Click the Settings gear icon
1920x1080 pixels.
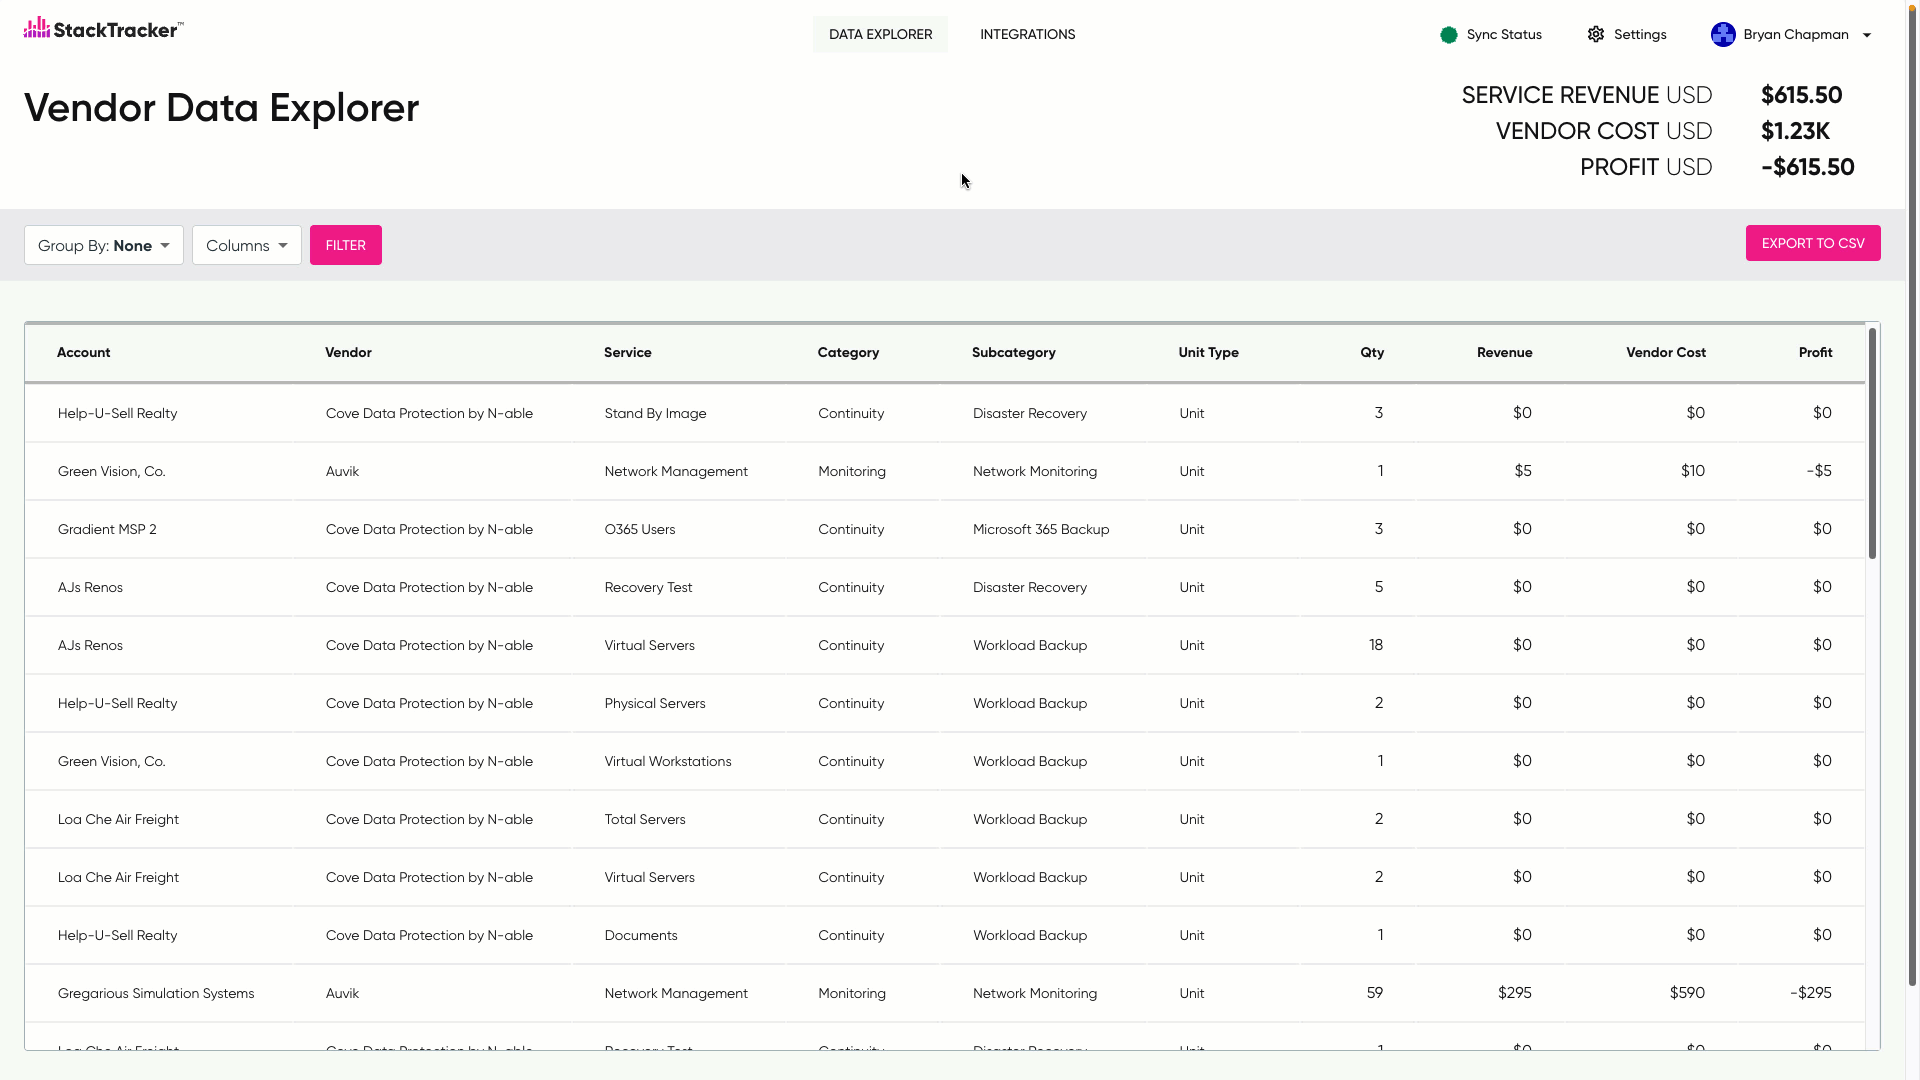tap(1596, 33)
